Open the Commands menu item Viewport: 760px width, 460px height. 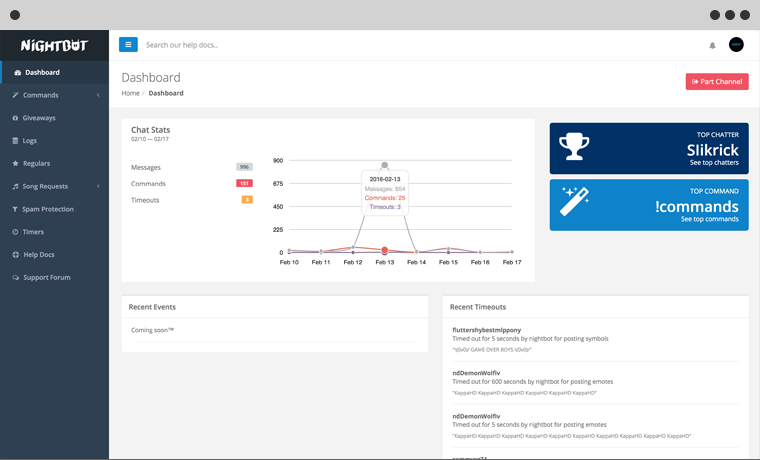pyautogui.click(x=54, y=95)
